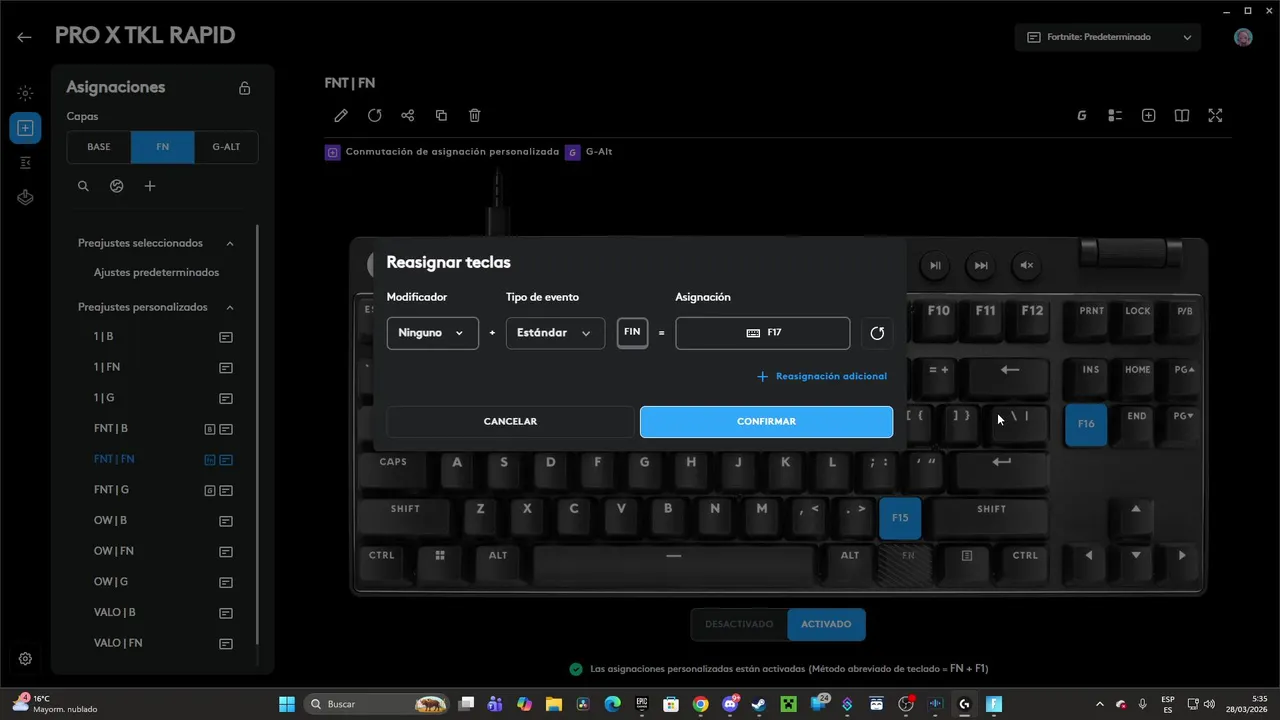Viewport: 1280px width, 720px height.
Task: Open Steam from the taskbar
Action: [759, 704]
